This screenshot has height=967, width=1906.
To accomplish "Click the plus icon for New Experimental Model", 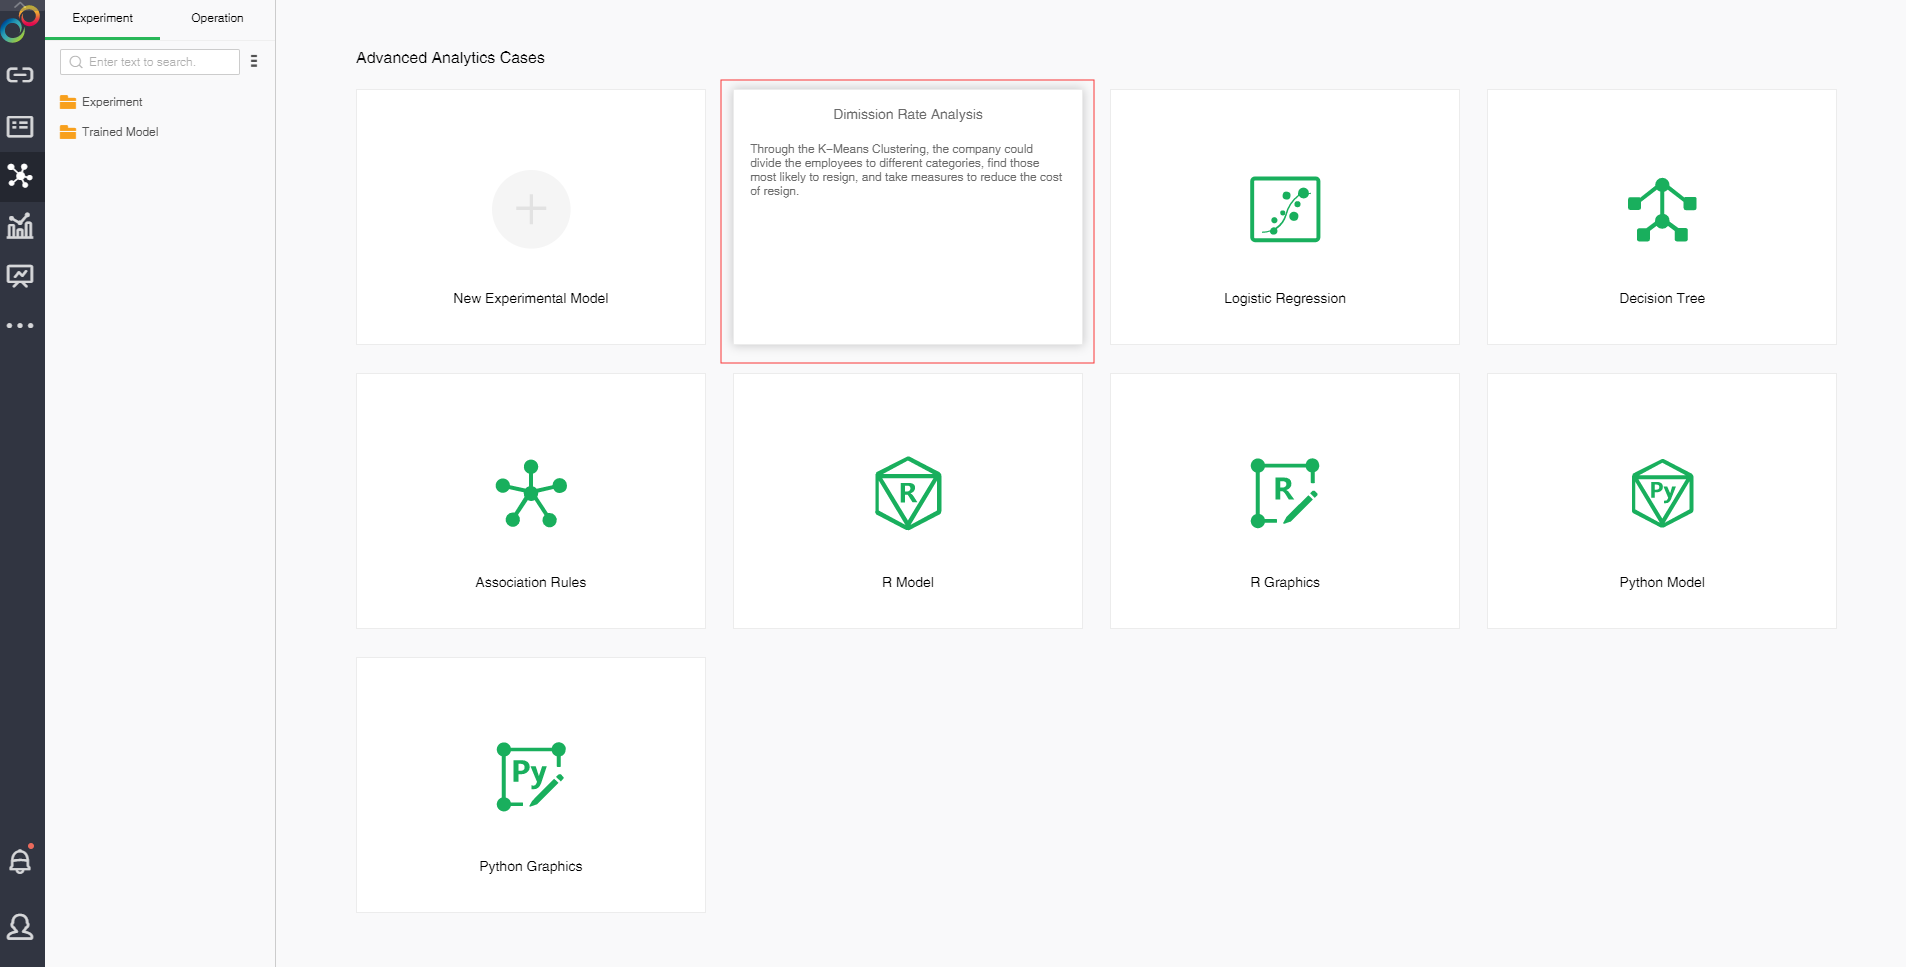I will 530,209.
